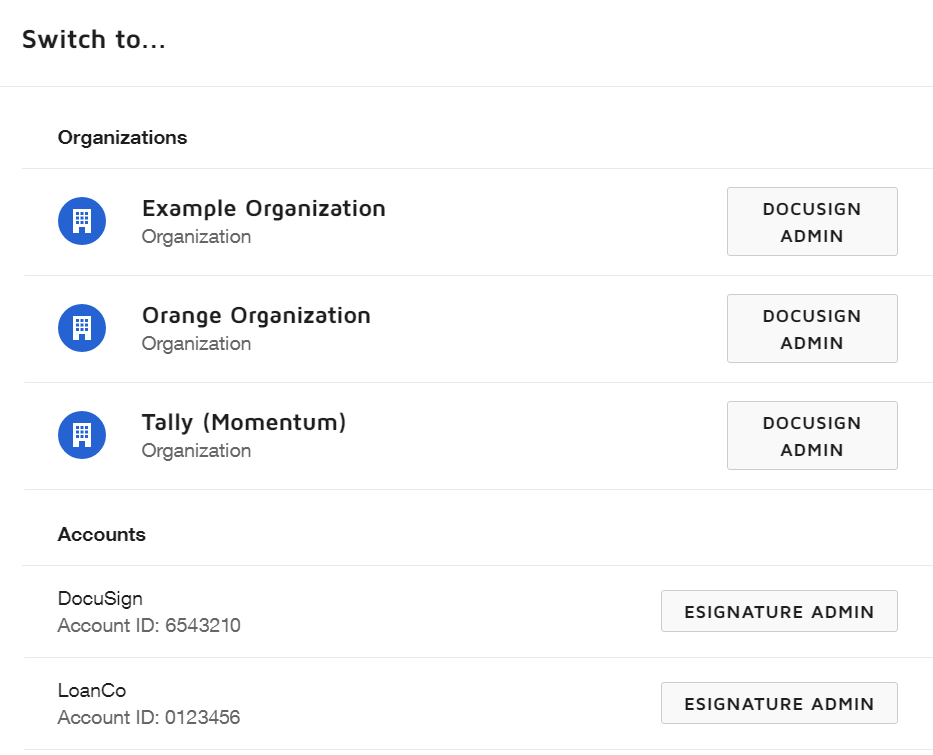Image resolution: width=933 pixels, height=755 pixels.
Task: Open Docusign Admin for Orange Organization
Action: 812,328
